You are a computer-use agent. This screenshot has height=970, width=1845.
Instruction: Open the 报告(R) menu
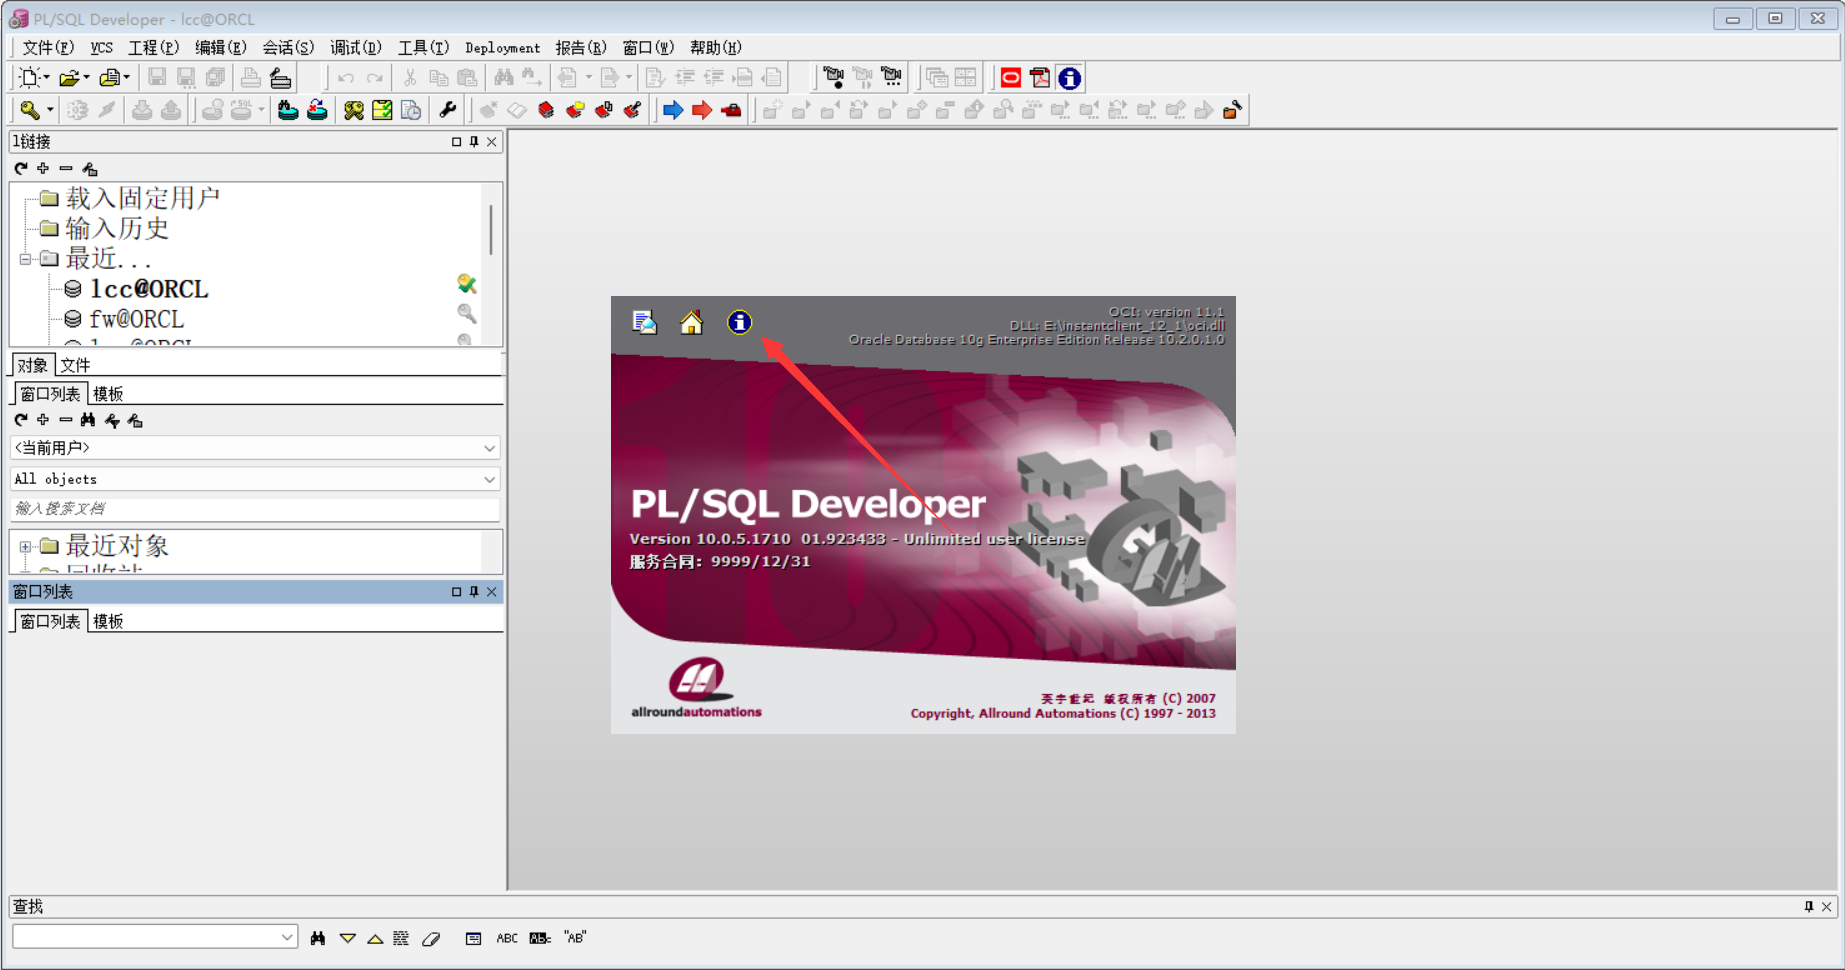pyautogui.click(x=581, y=48)
